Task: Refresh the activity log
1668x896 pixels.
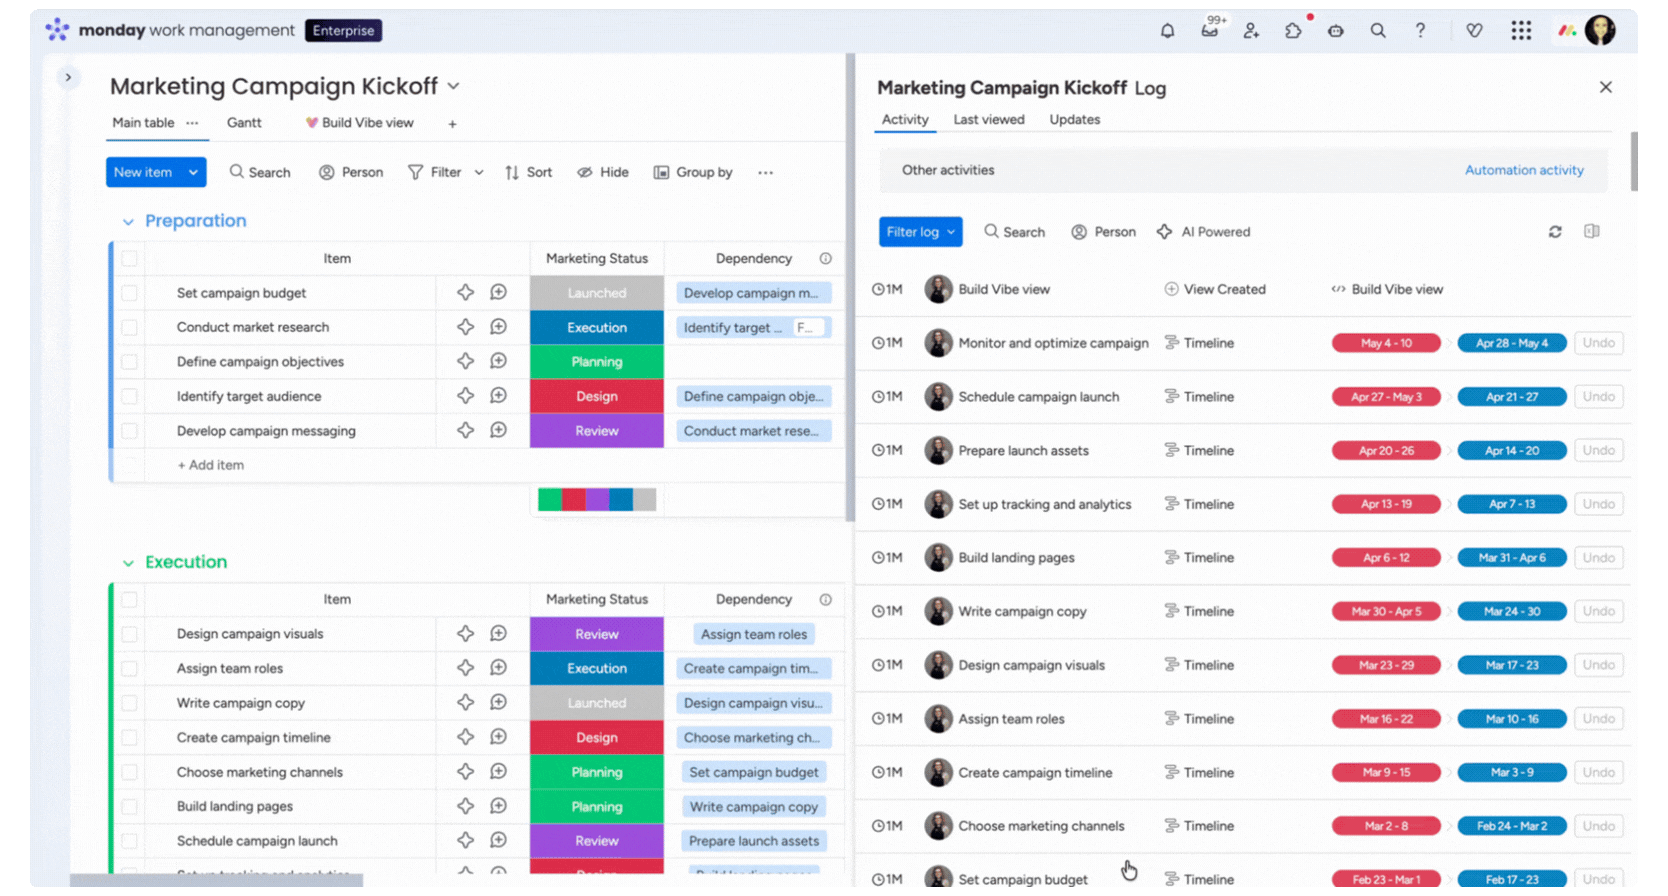Action: point(1555,232)
